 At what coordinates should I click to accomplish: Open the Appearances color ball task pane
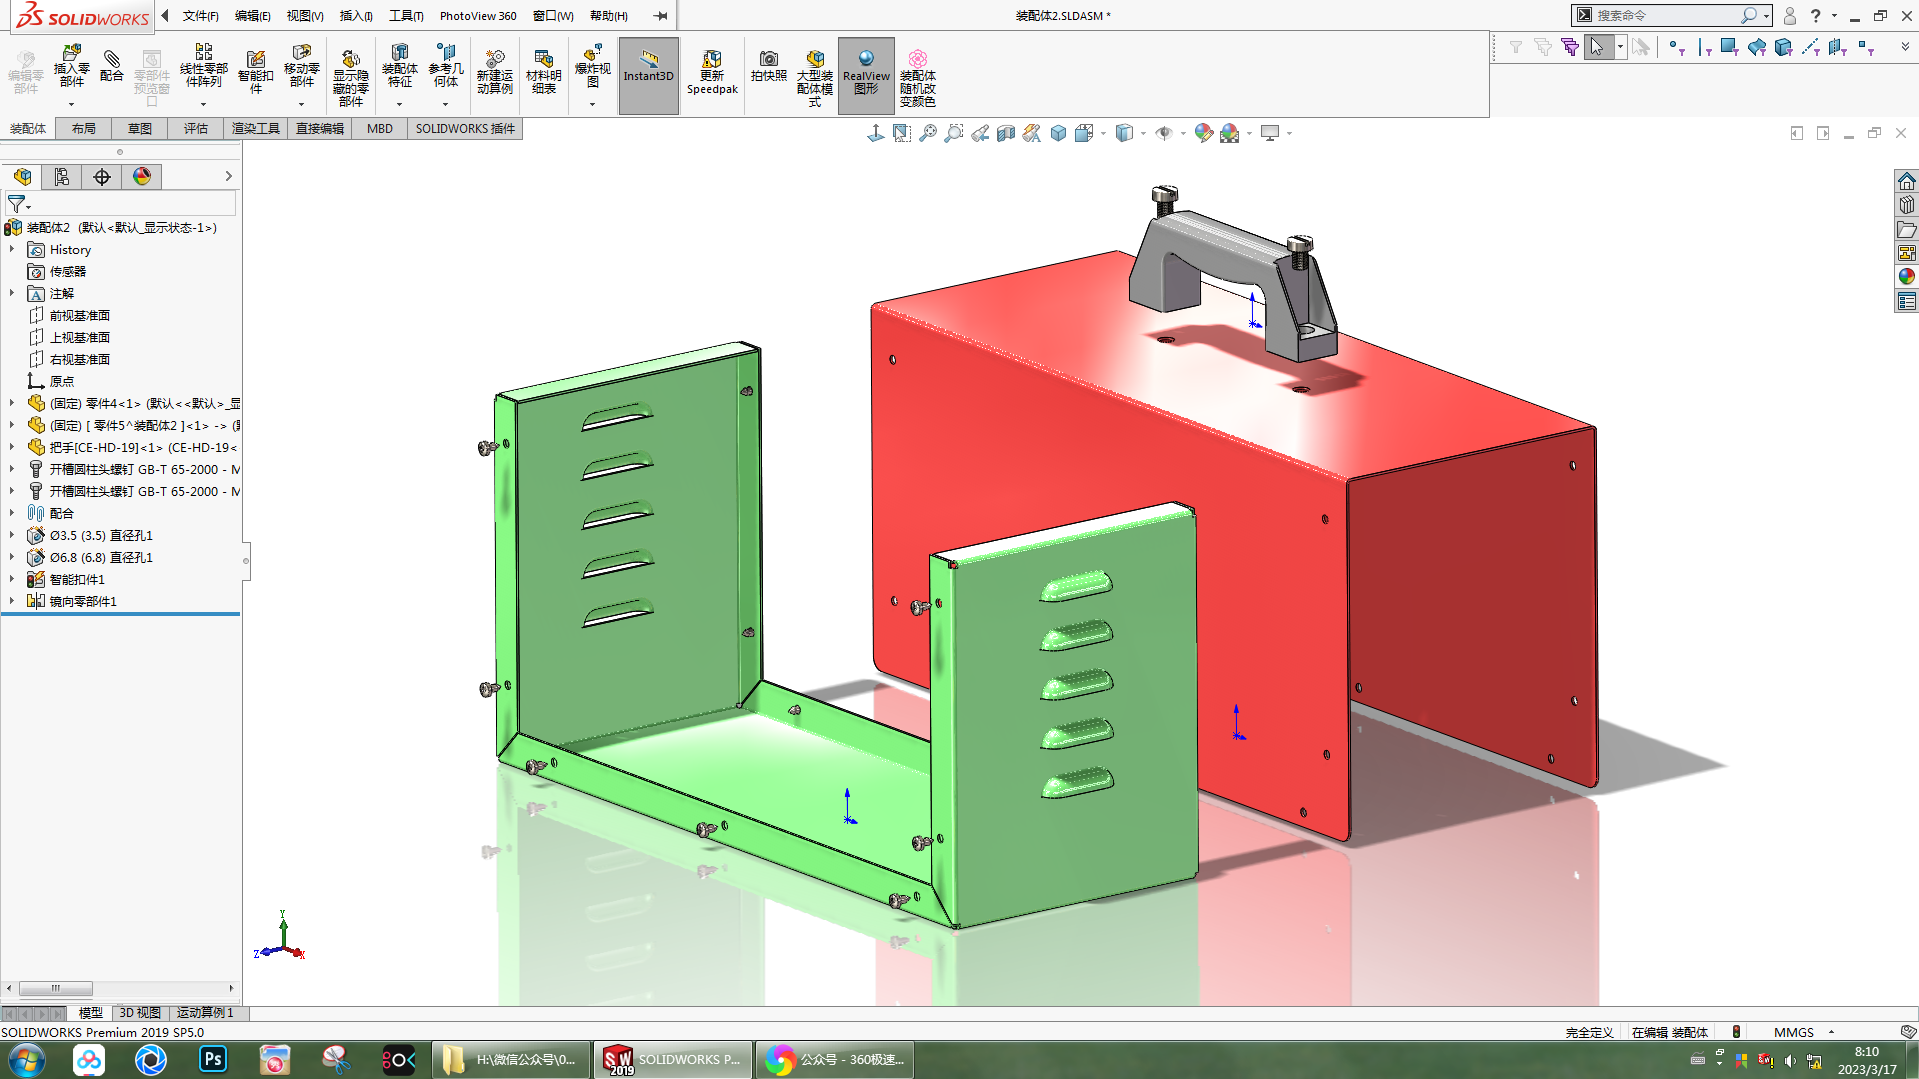coord(1906,277)
